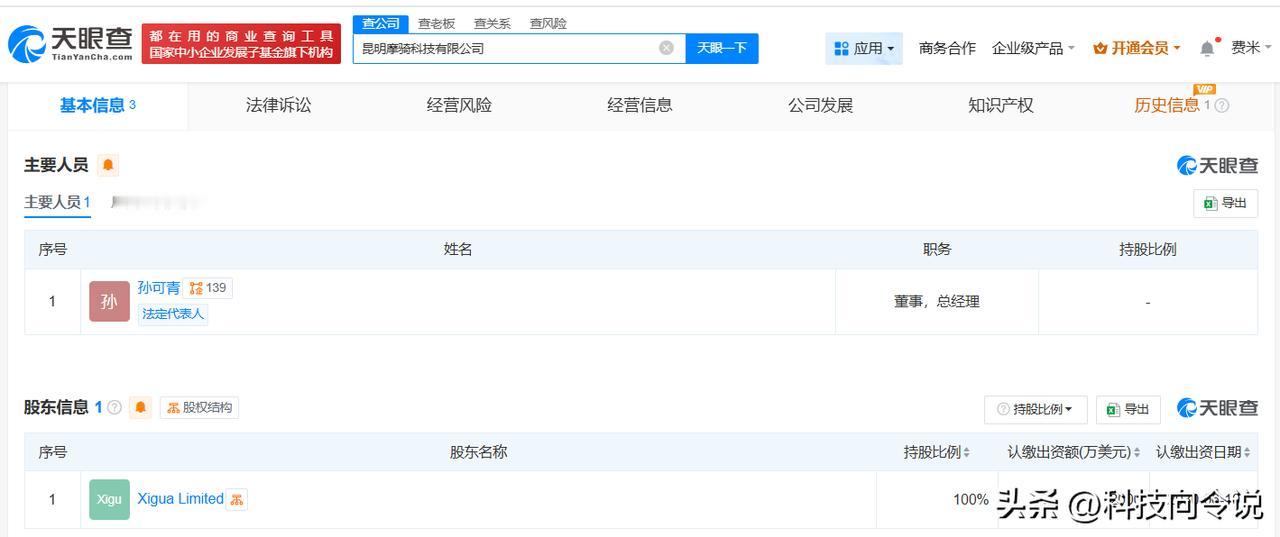The height and width of the screenshot is (537, 1280).
Task: Expand the 企业级产品 dropdown
Action: pyautogui.click(x=1033, y=48)
